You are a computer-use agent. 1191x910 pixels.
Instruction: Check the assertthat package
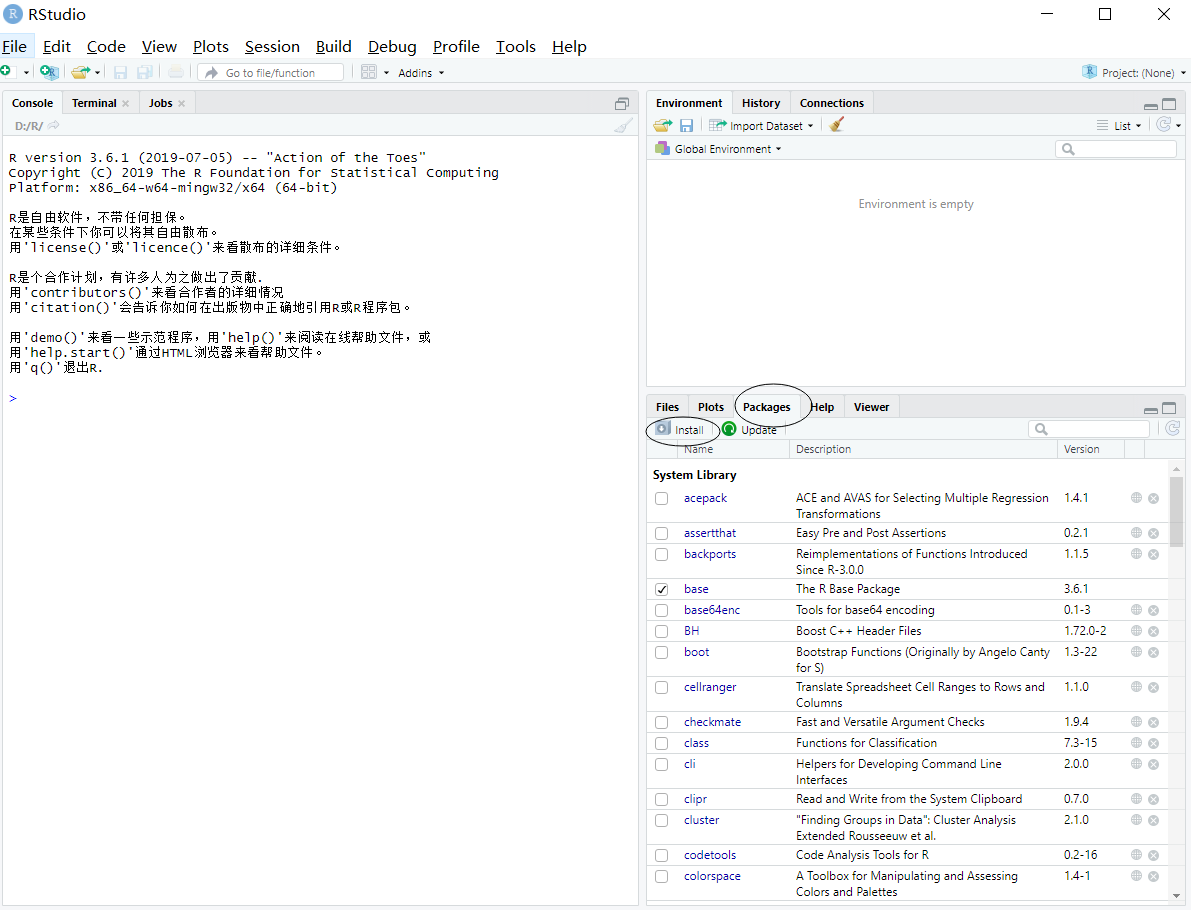[x=662, y=533]
